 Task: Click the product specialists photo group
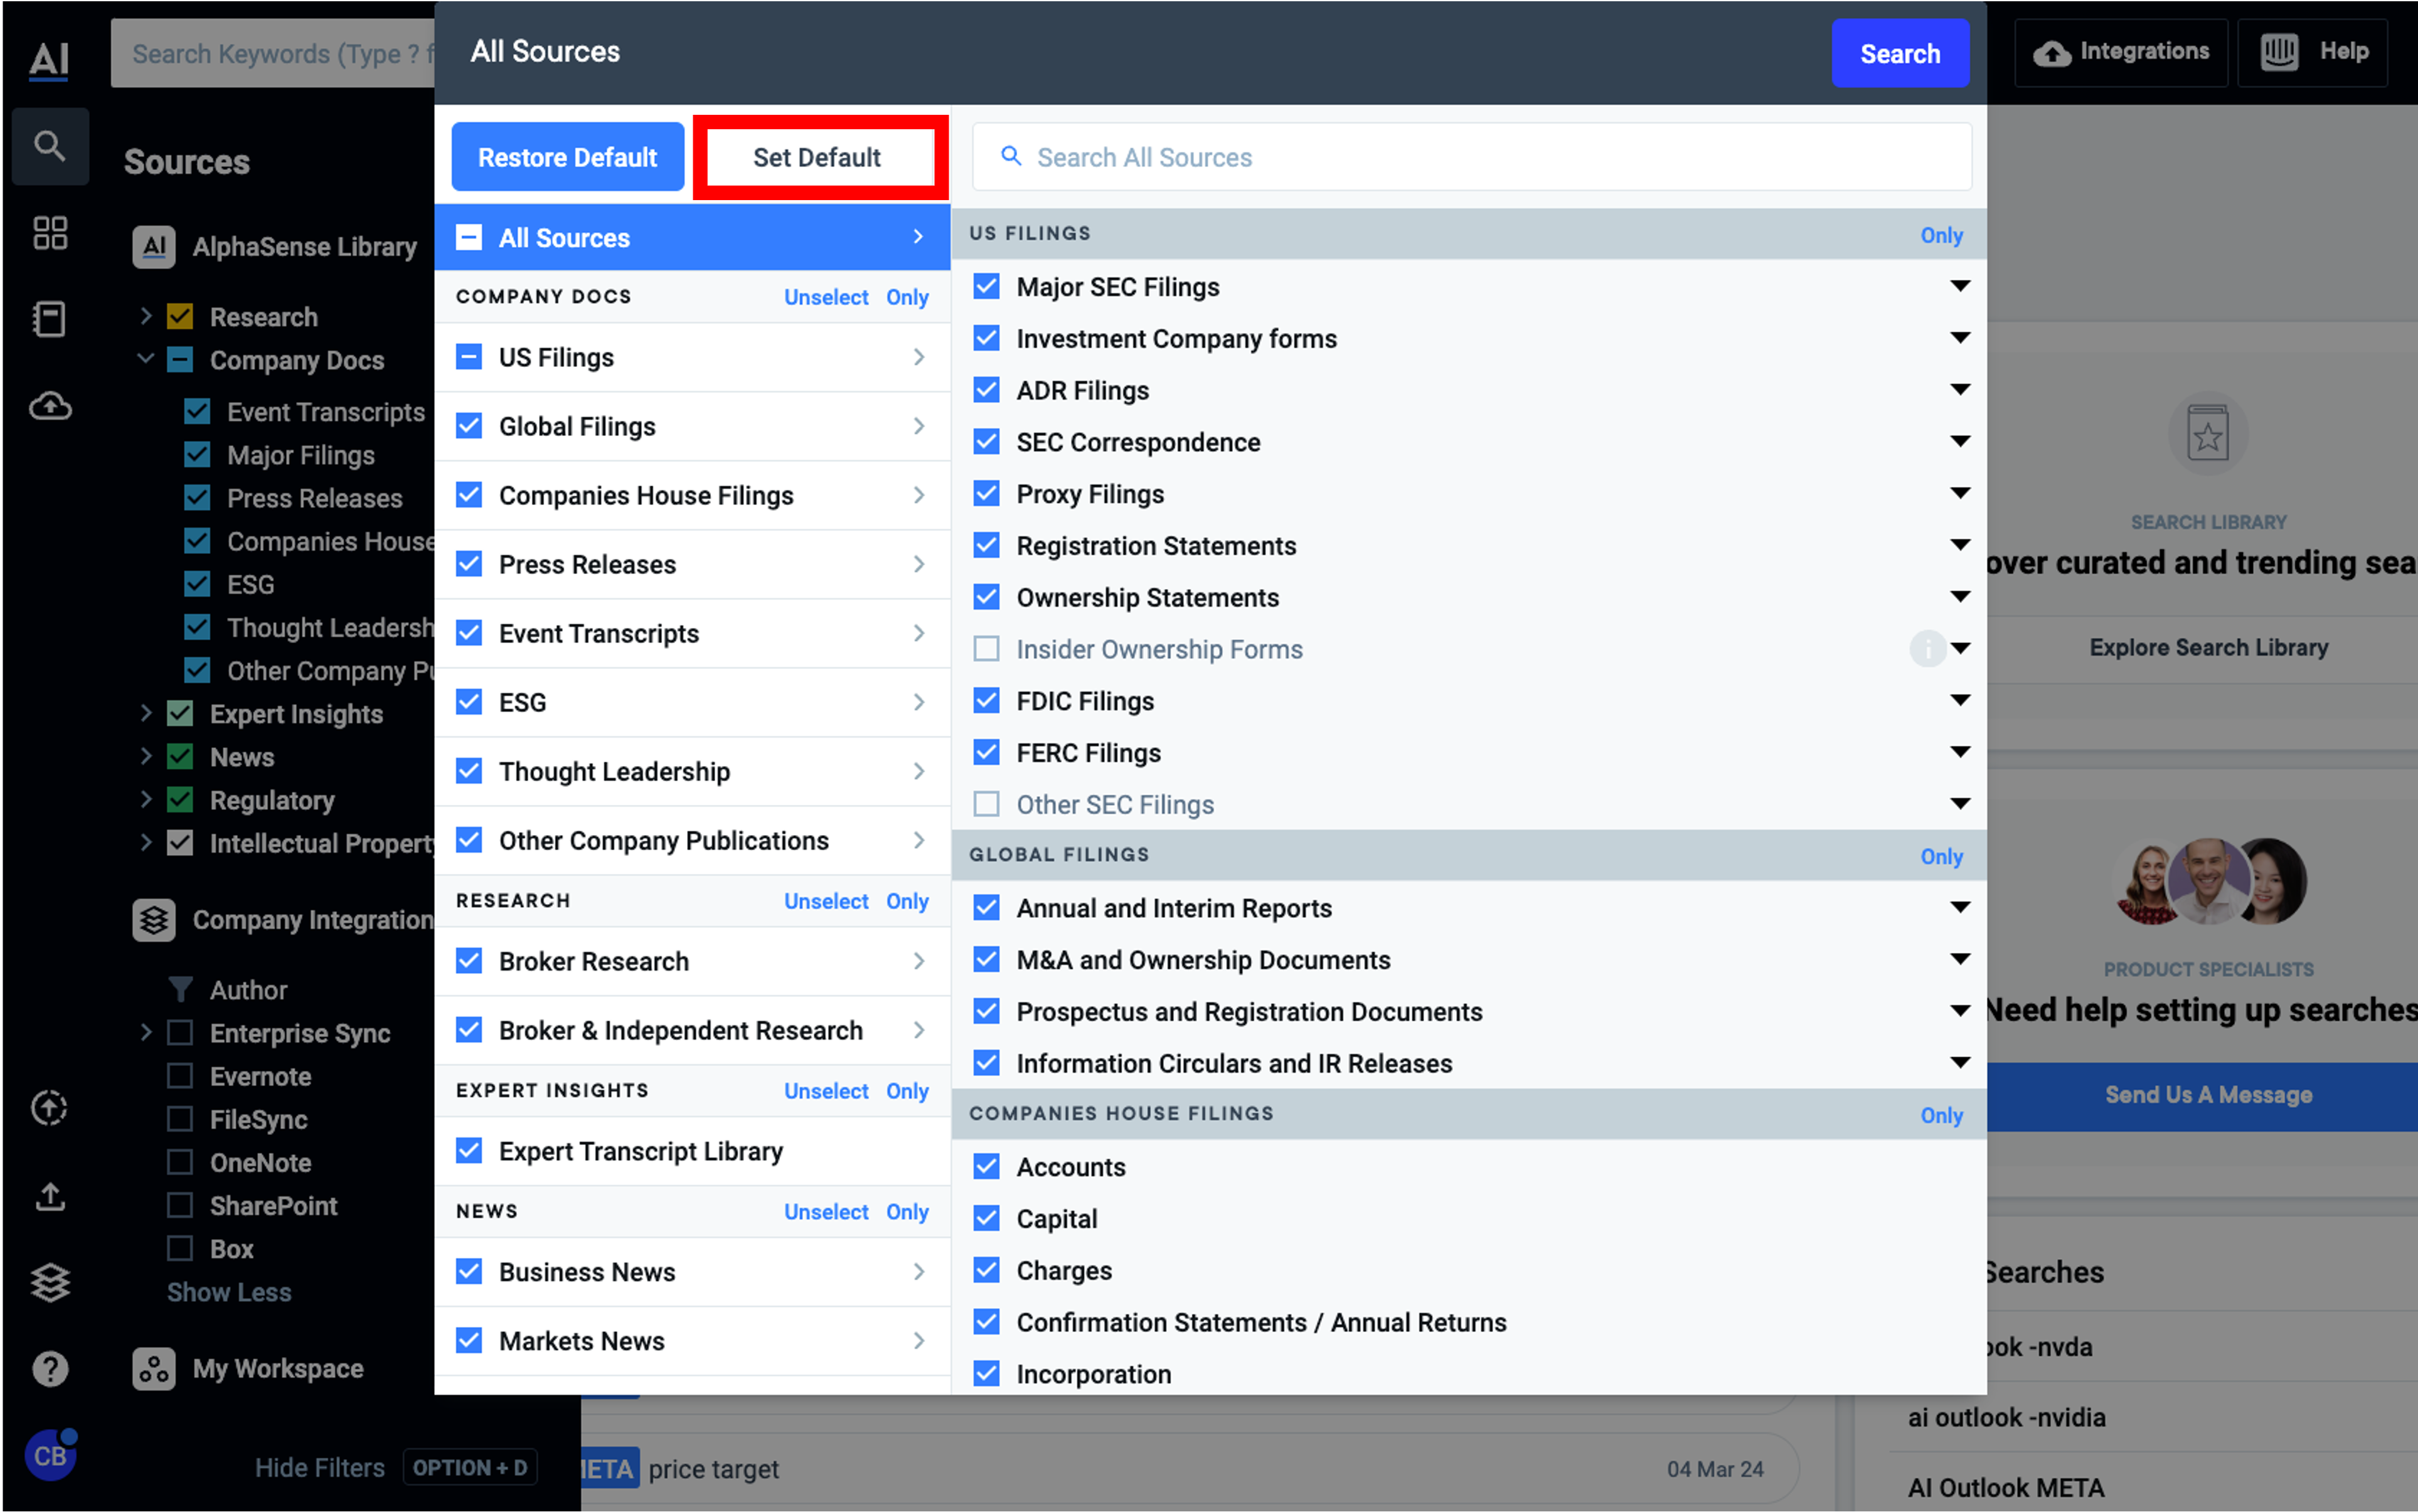[2209, 881]
